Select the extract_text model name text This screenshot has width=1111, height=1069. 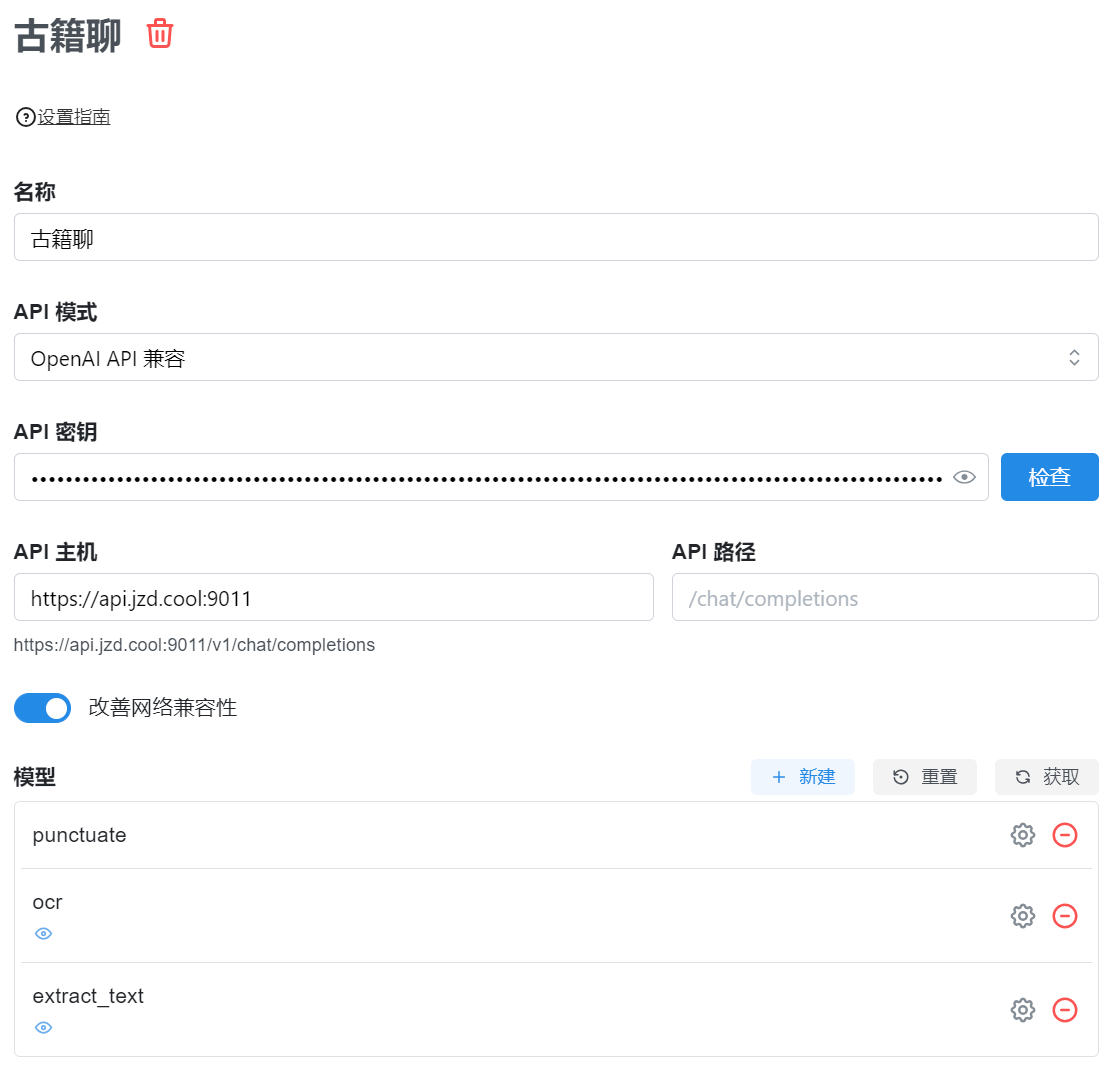tap(88, 996)
